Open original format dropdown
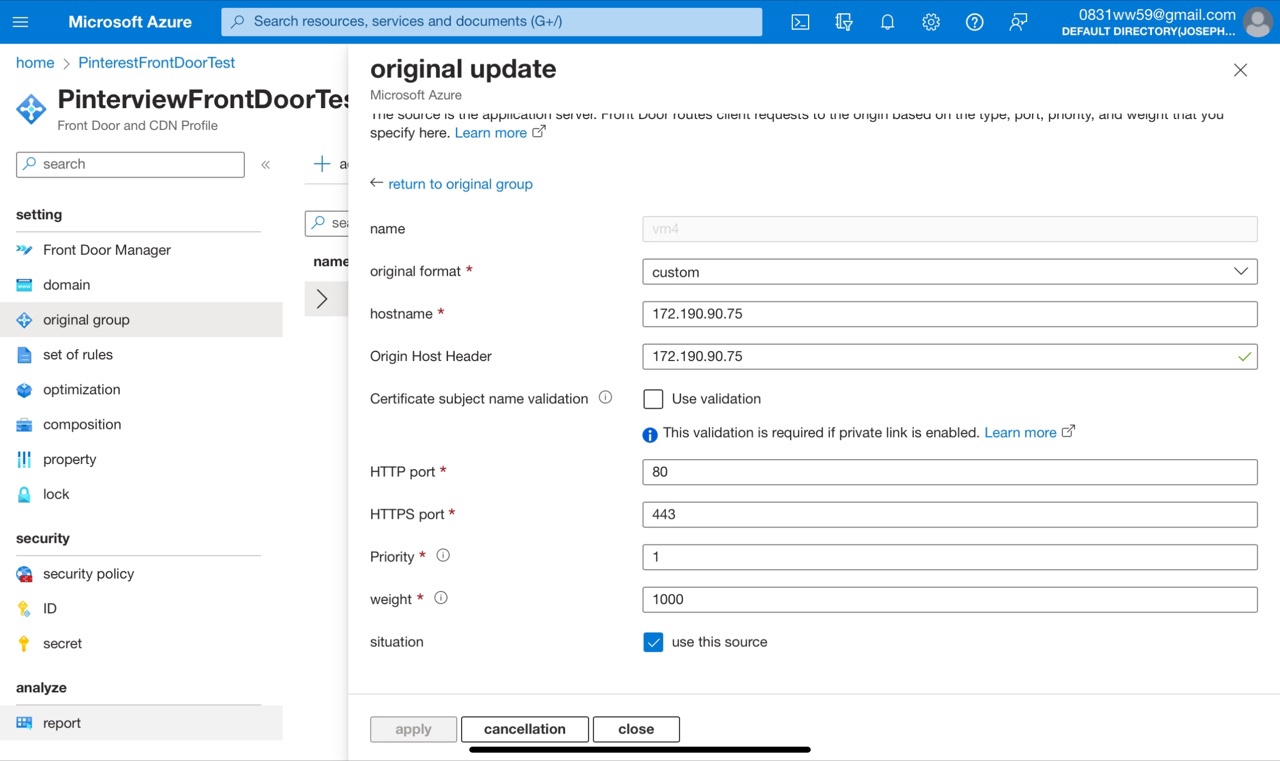The image size is (1280, 761). coord(949,272)
